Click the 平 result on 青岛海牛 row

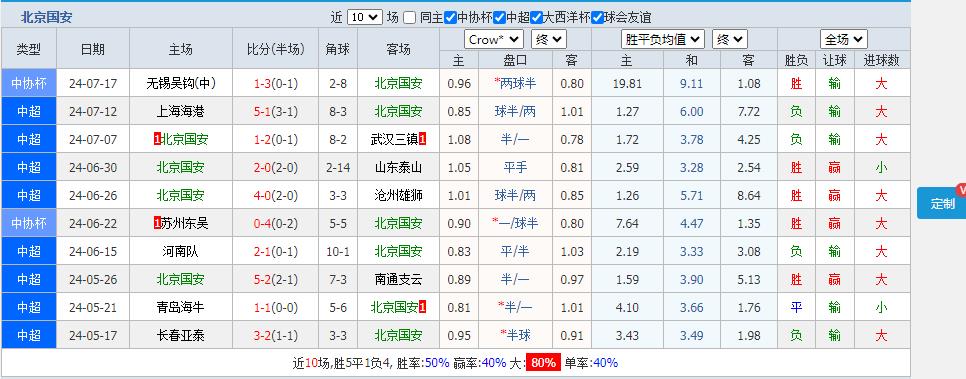(x=796, y=307)
